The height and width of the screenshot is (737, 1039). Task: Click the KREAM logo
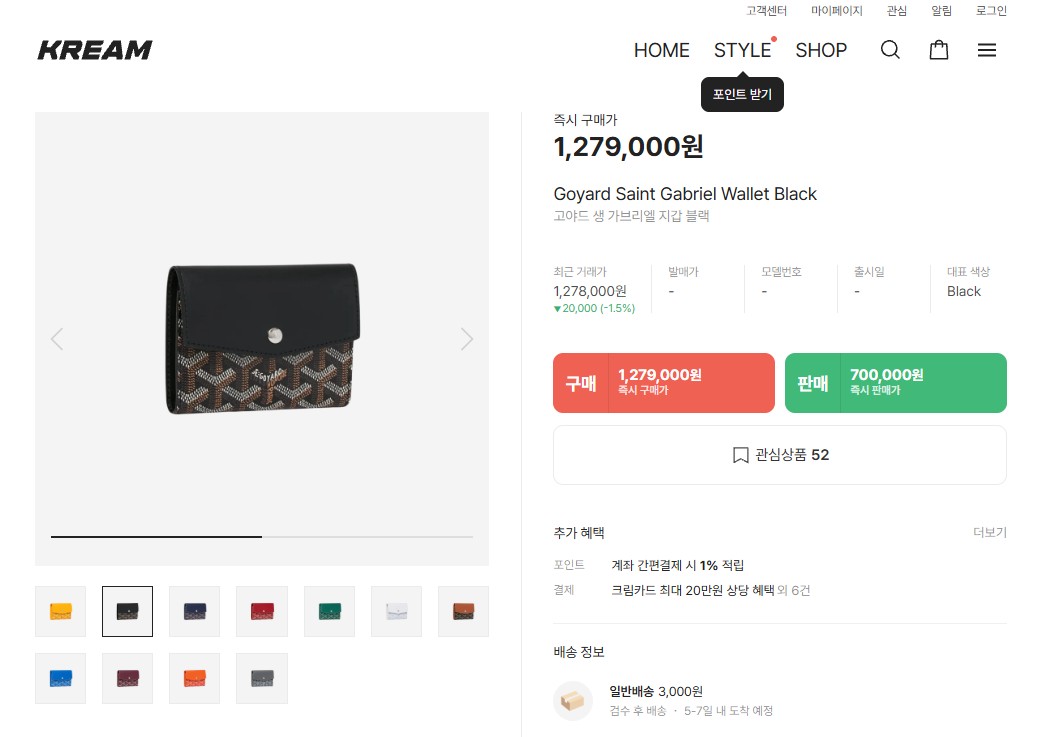(95, 50)
